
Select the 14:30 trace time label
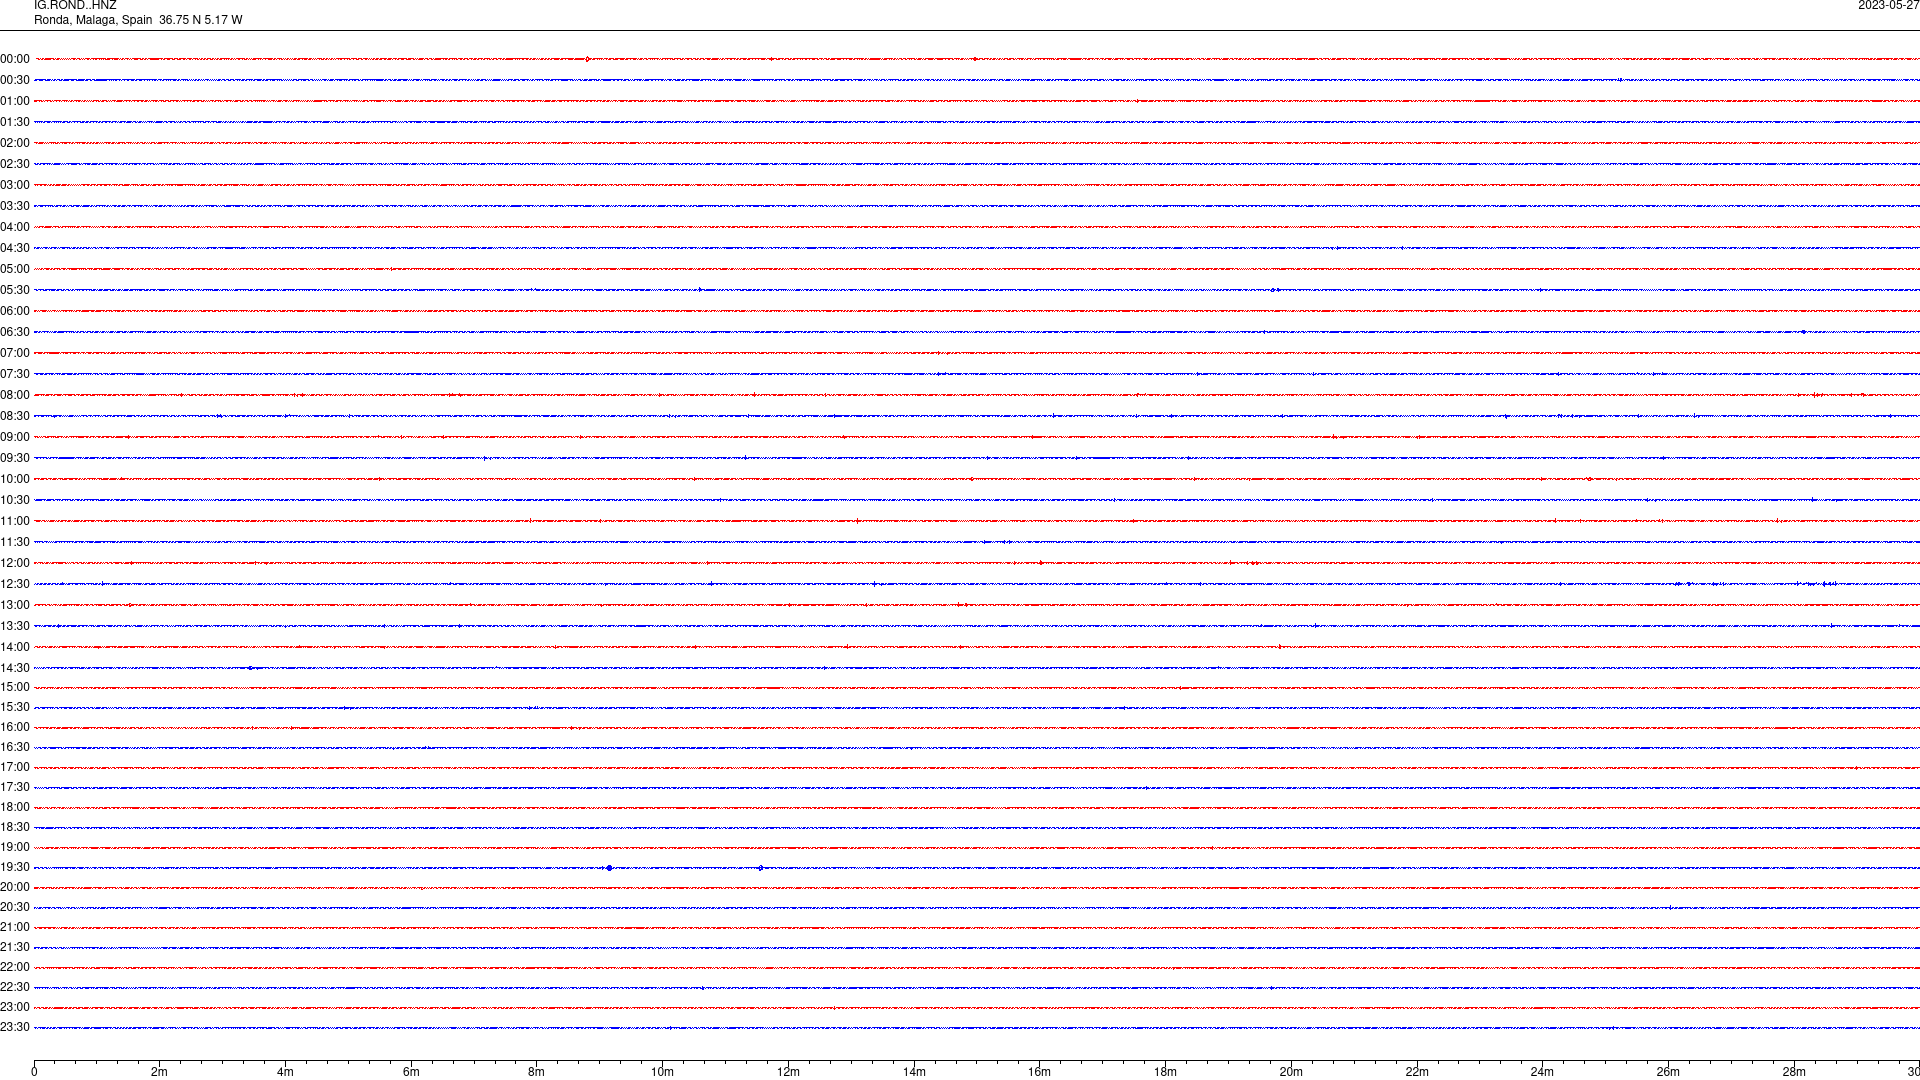(x=15, y=668)
